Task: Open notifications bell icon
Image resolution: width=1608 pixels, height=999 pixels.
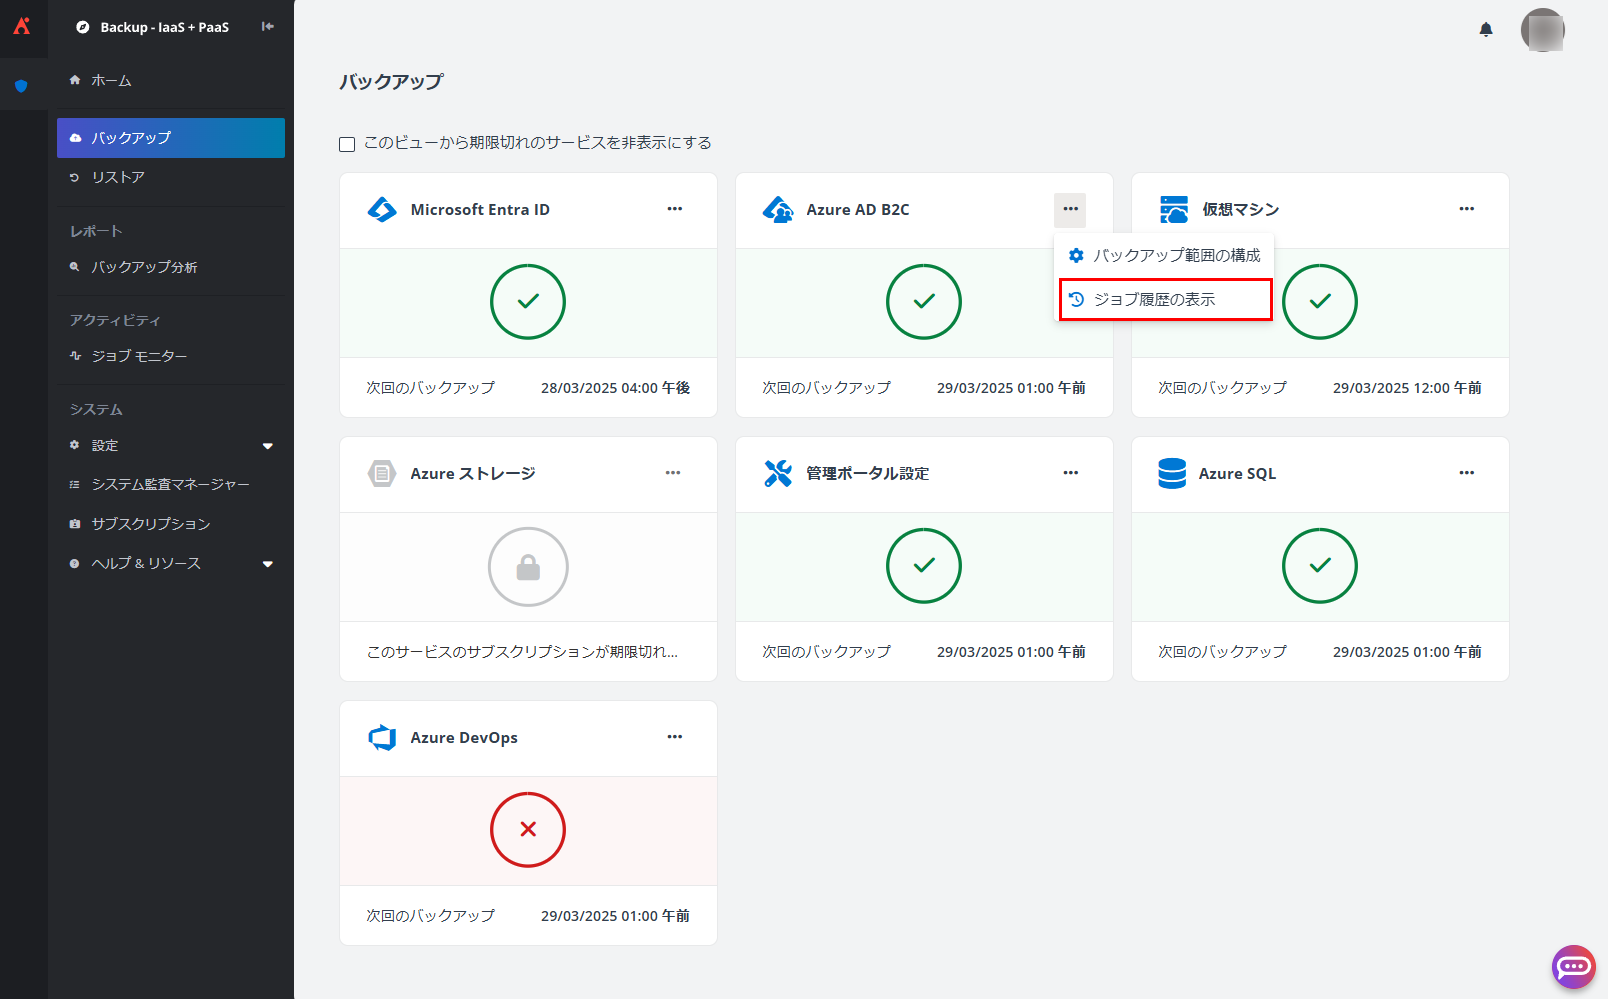Action: pyautogui.click(x=1486, y=30)
